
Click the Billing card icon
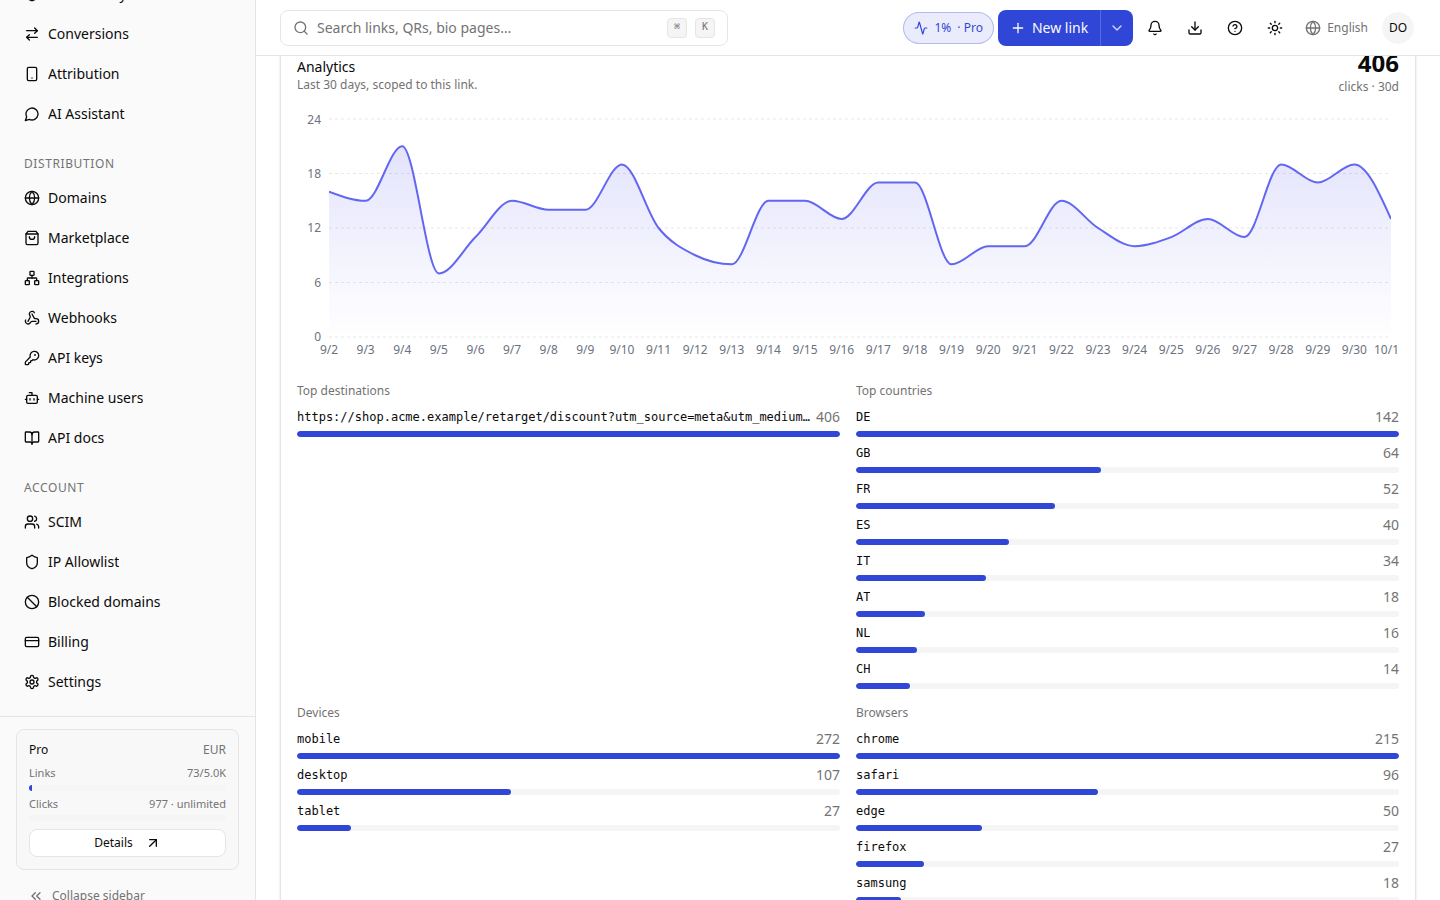click(x=32, y=642)
